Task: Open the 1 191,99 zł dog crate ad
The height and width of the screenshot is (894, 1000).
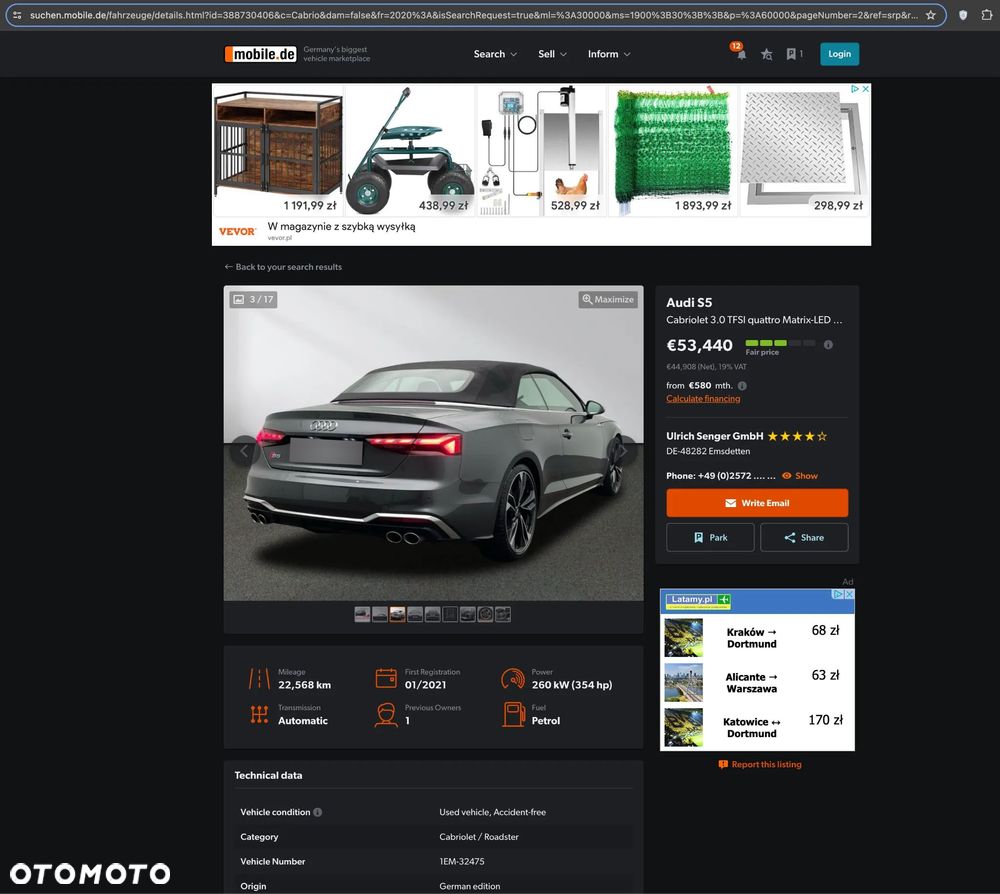Action: [x=278, y=150]
